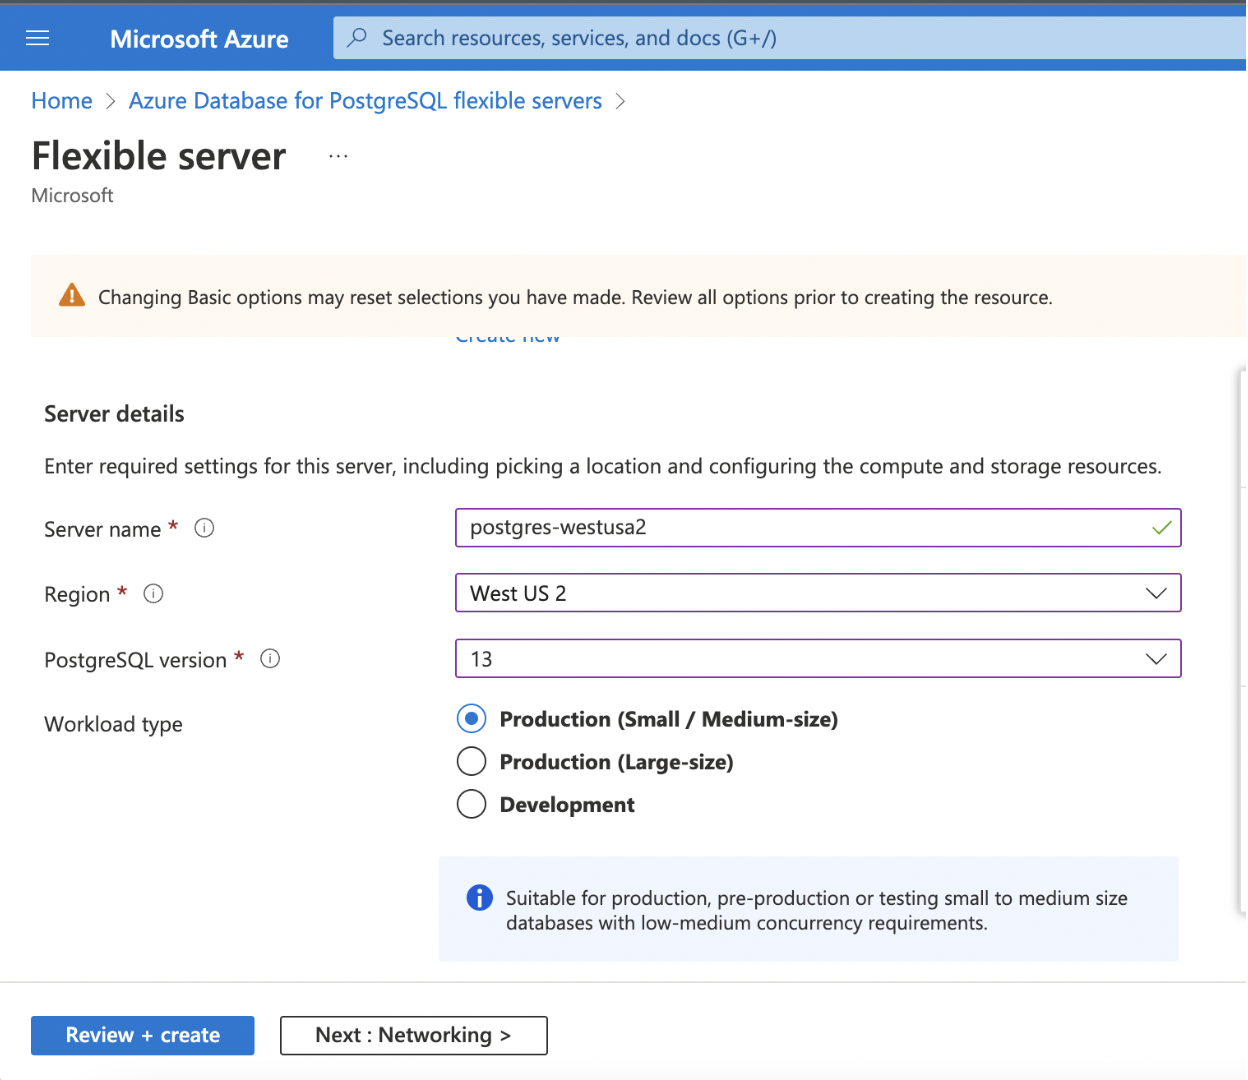The image size is (1248, 1080).
Task: Open the Azure portal hamburger menu
Action: pos(37,38)
